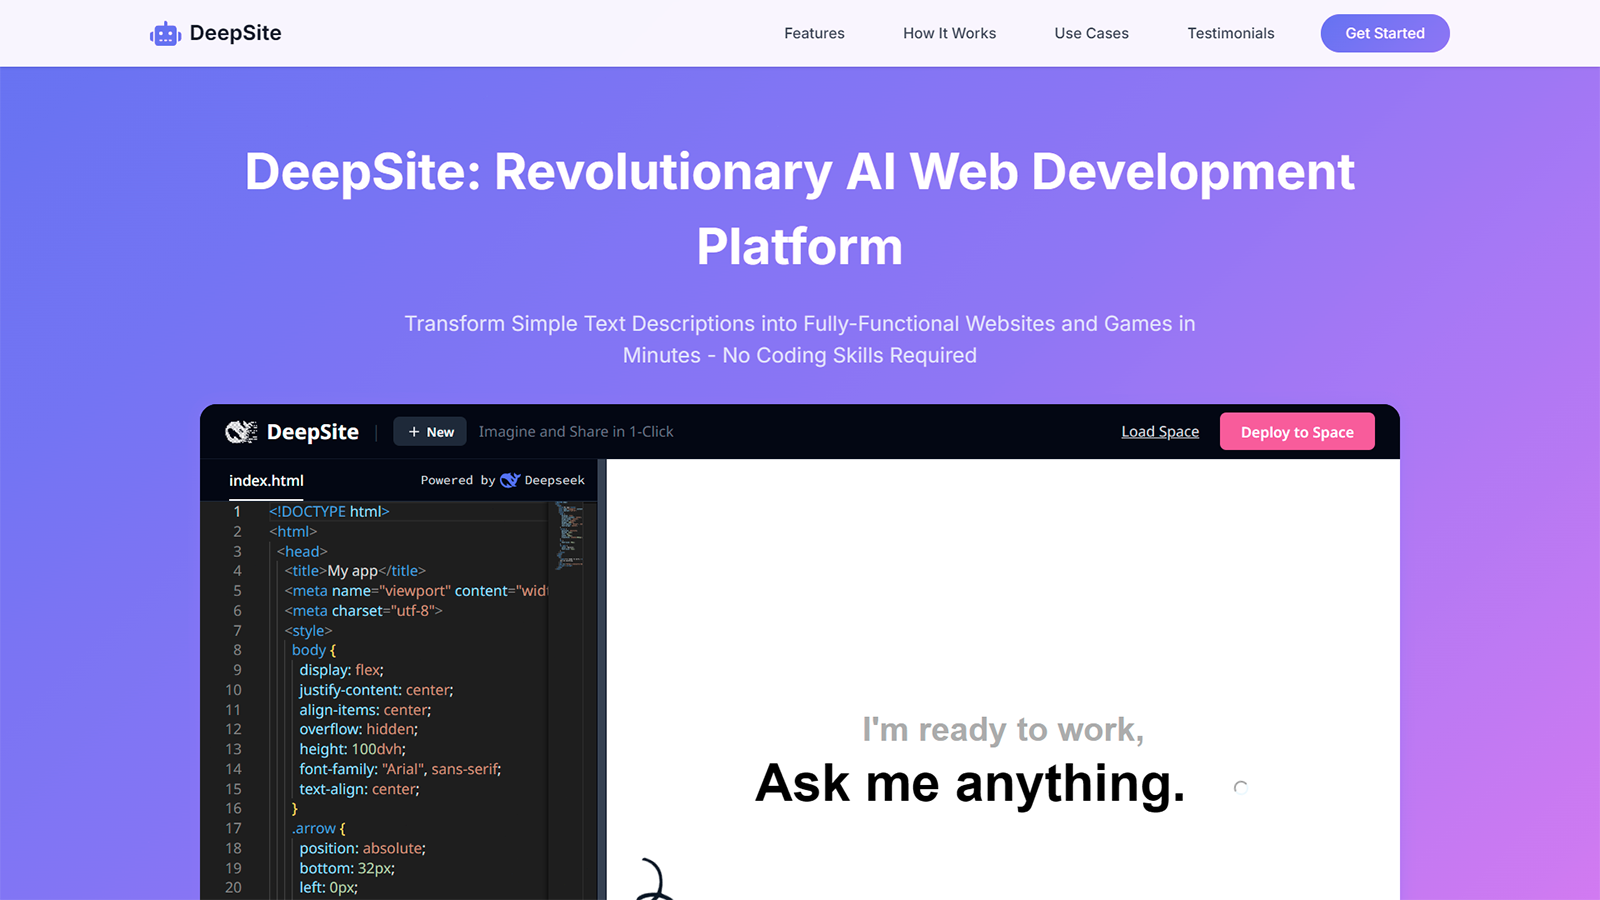Click the '<head>' tag on line 3
This screenshot has height=900, width=1600.
(x=302, y=552)
